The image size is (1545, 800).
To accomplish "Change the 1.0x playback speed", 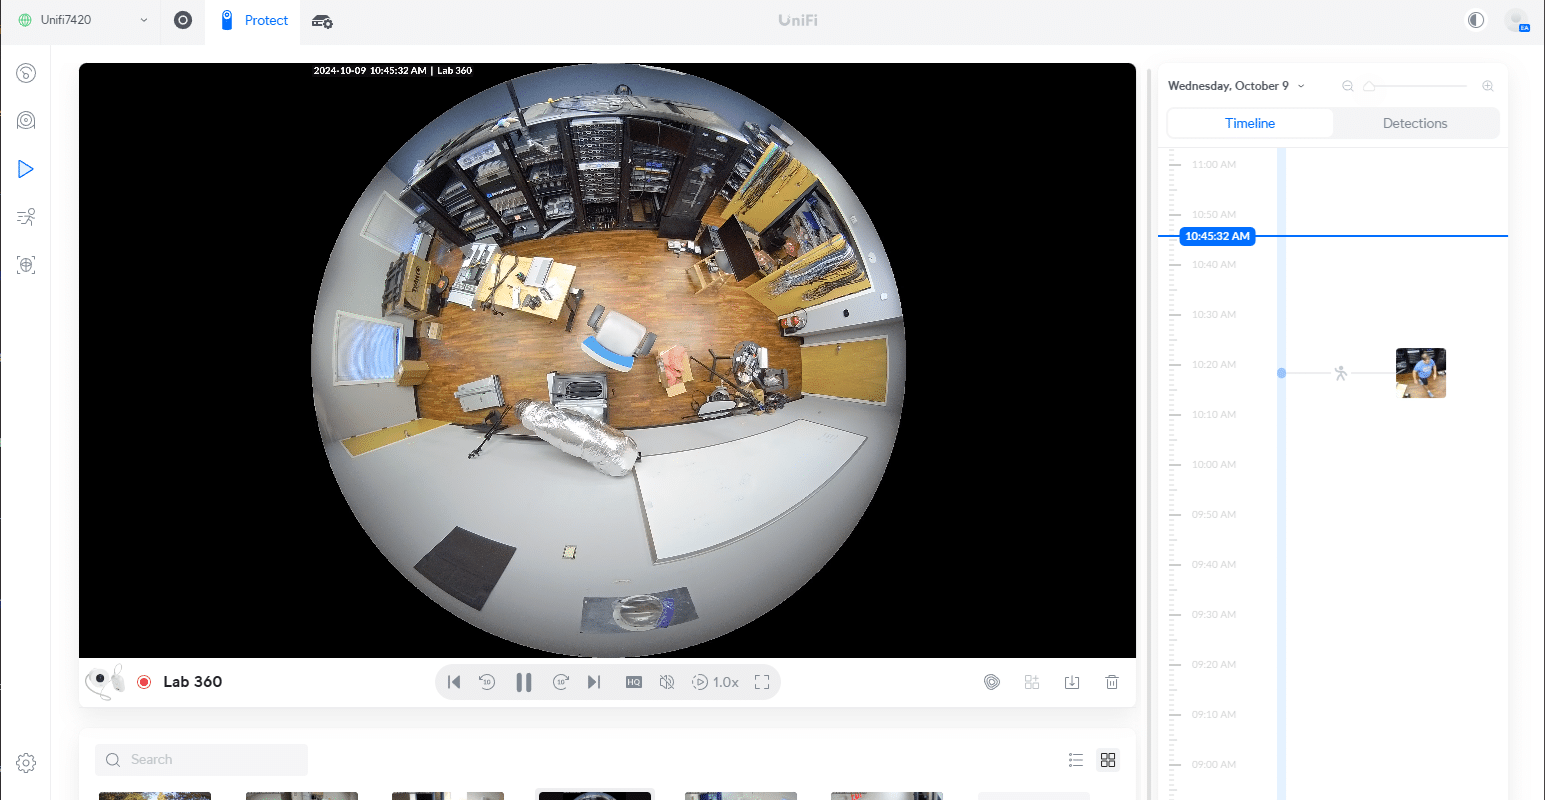I will tap(716, 682).
